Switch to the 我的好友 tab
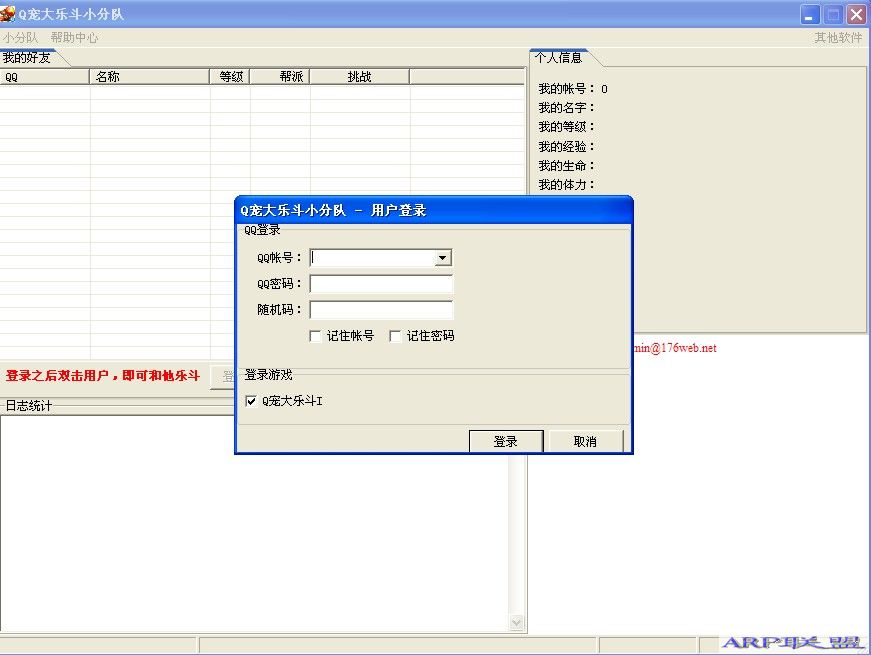Viewport: 871px width, 655px height. (27, 58)
